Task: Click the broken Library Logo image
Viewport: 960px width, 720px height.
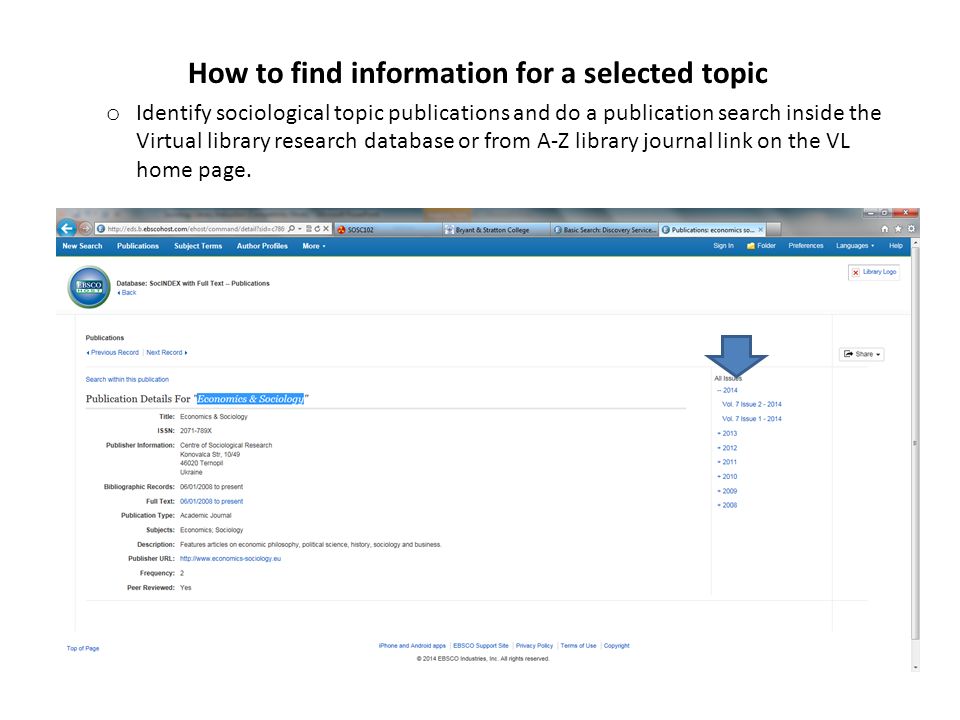Action: point(874,272)
